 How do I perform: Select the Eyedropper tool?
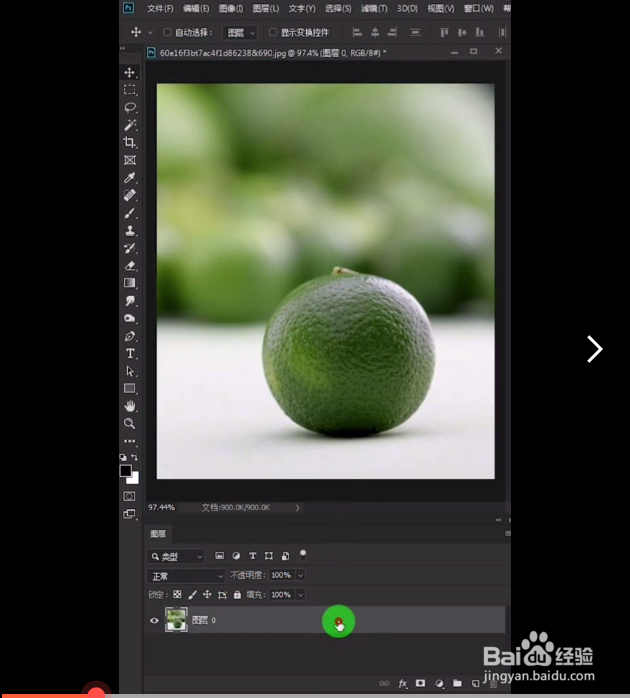coord(130,178)
